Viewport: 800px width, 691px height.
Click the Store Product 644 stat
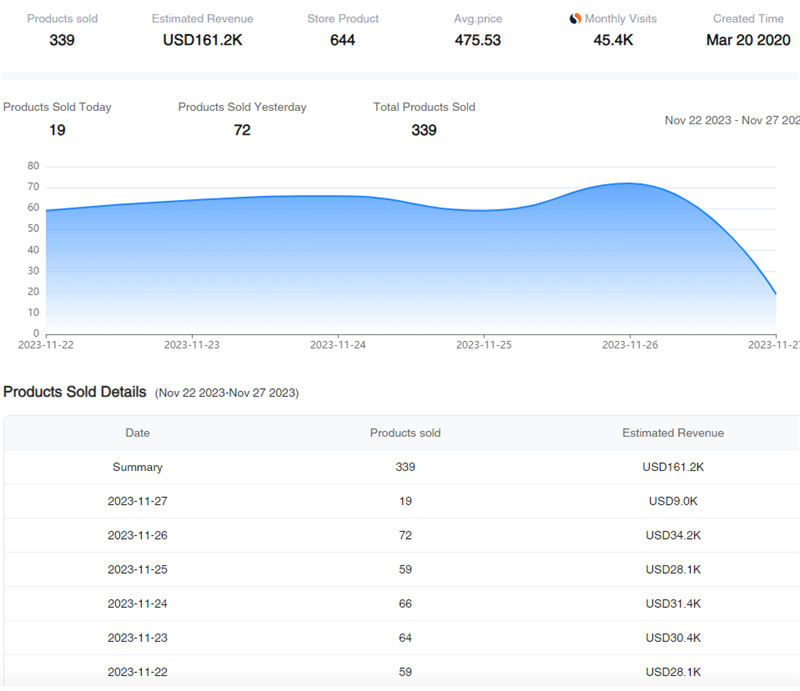[343, 40]
